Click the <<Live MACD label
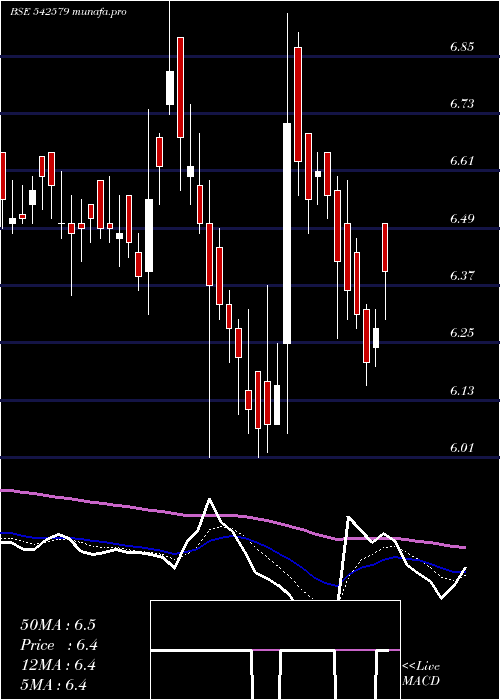 (421, 674)
